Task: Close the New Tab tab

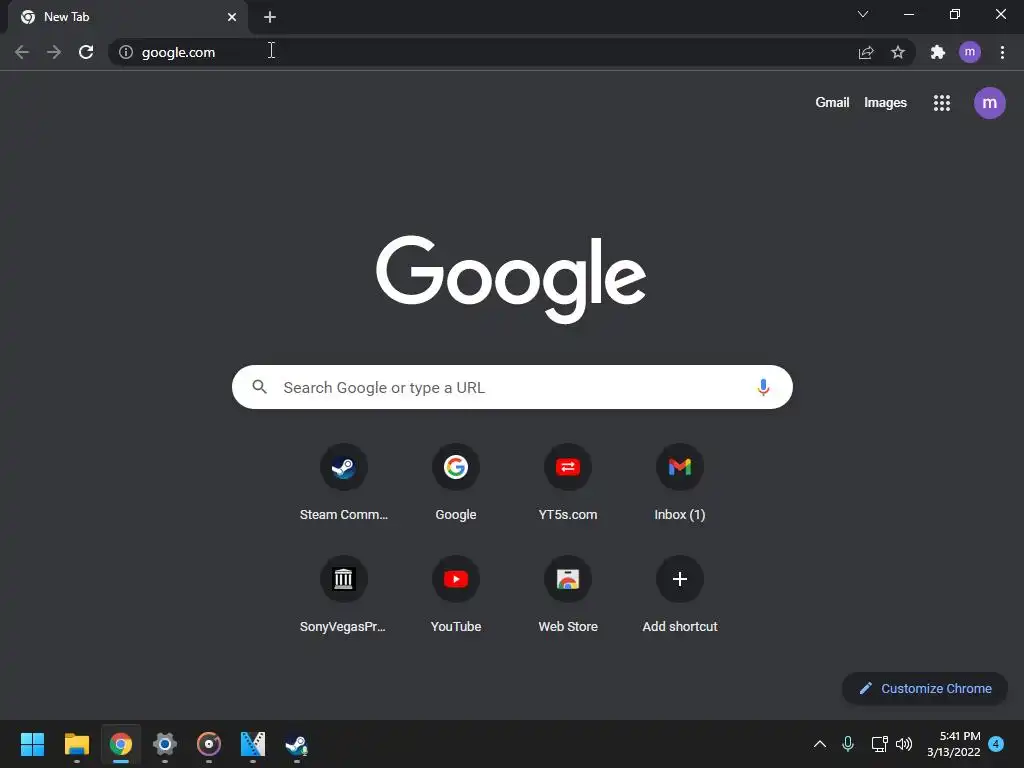Action: (x=232, y=17)
